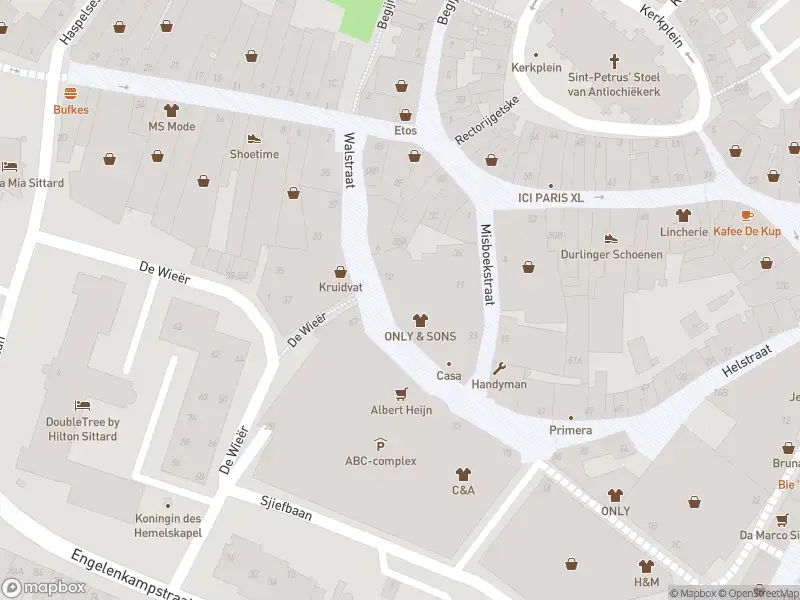The image size is (800, 600).
Task: Select the Albert Heijn shopping cart icon
Action: pyautogui.click(x=402, y=394)
